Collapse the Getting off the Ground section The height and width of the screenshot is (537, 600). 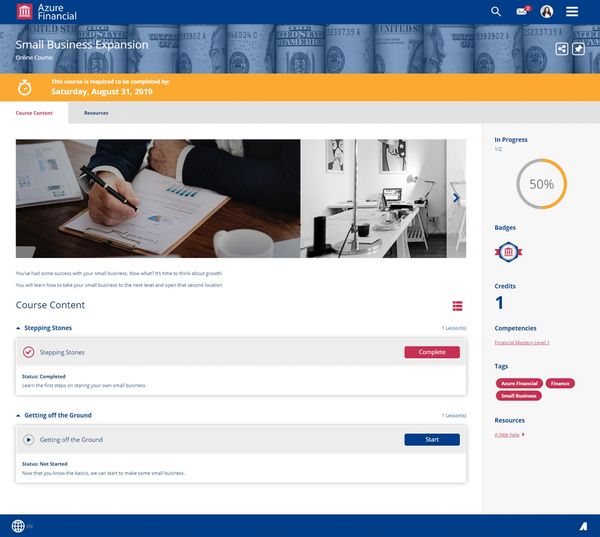coord(18,415)
